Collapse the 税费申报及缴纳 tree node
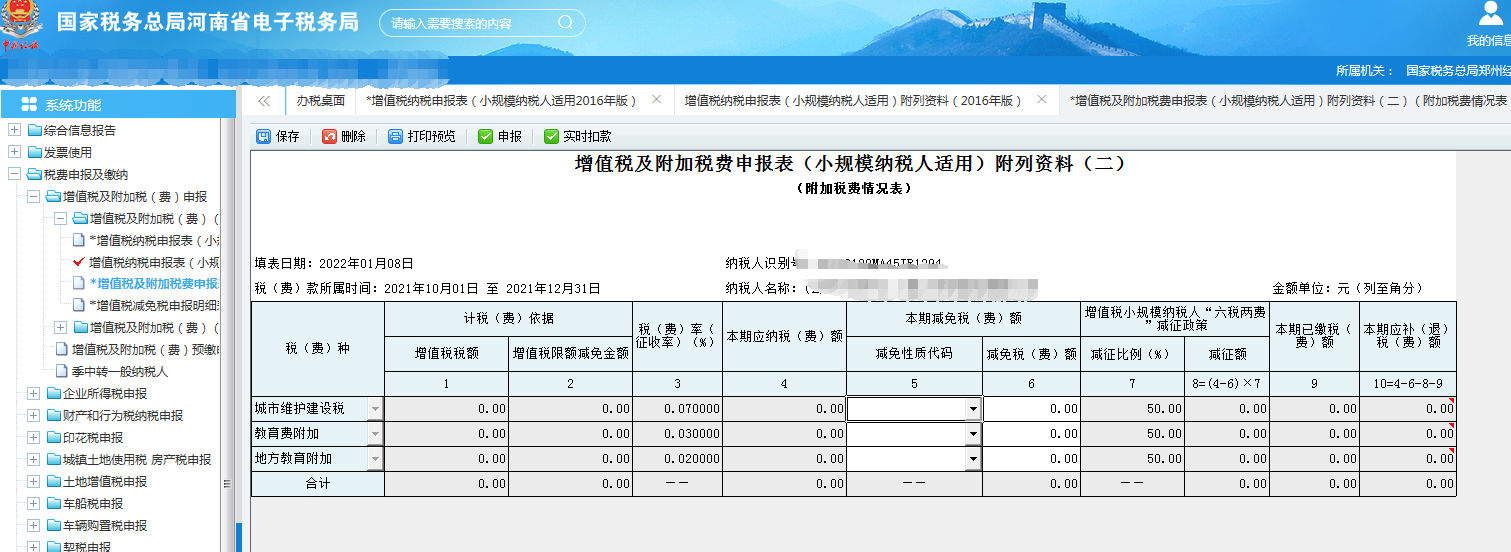Image resolution: width=1511 pixels, height=552 pixels. pos(14,174)
